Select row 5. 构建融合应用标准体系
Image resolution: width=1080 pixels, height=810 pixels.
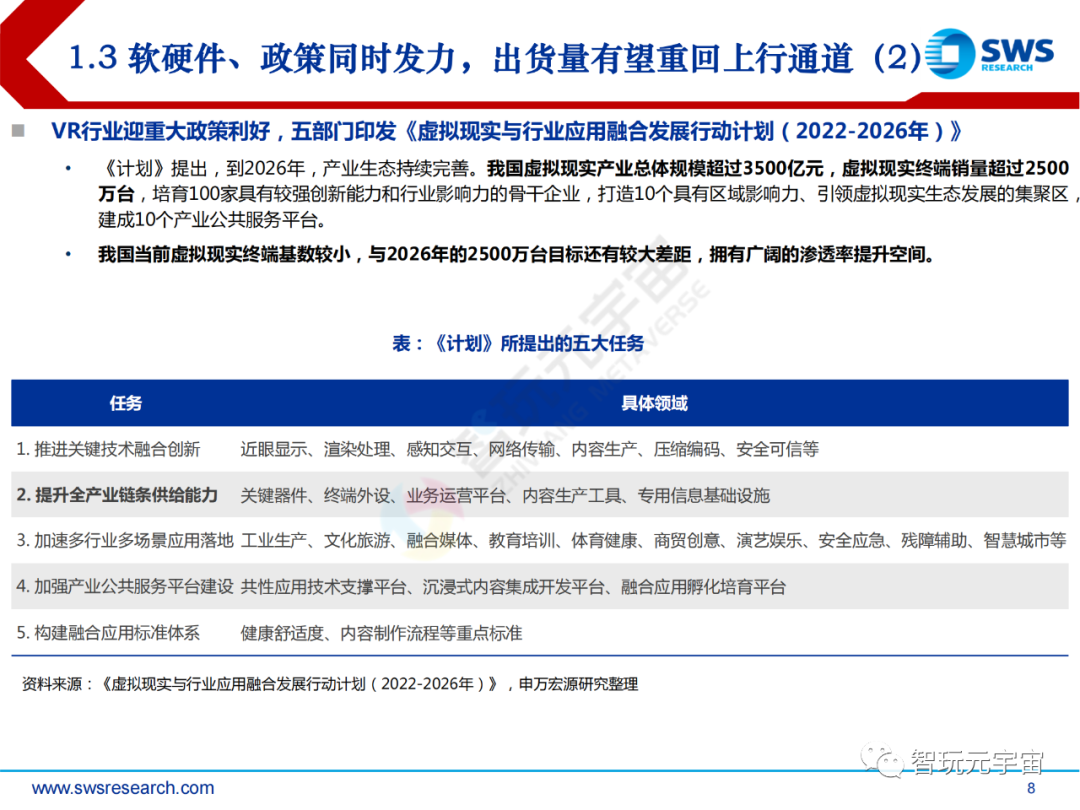(539, 632)
